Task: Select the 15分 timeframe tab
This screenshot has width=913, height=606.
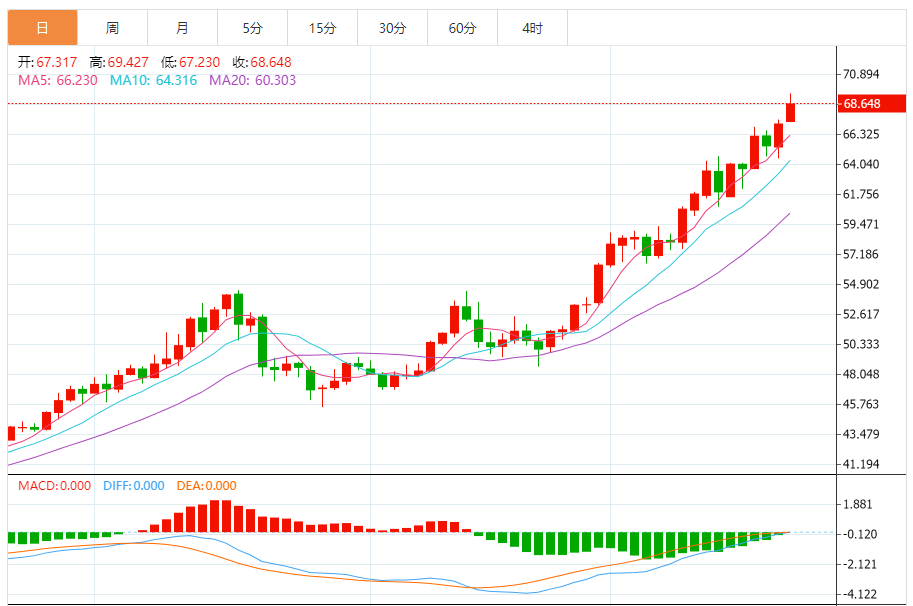Action: 322,28
